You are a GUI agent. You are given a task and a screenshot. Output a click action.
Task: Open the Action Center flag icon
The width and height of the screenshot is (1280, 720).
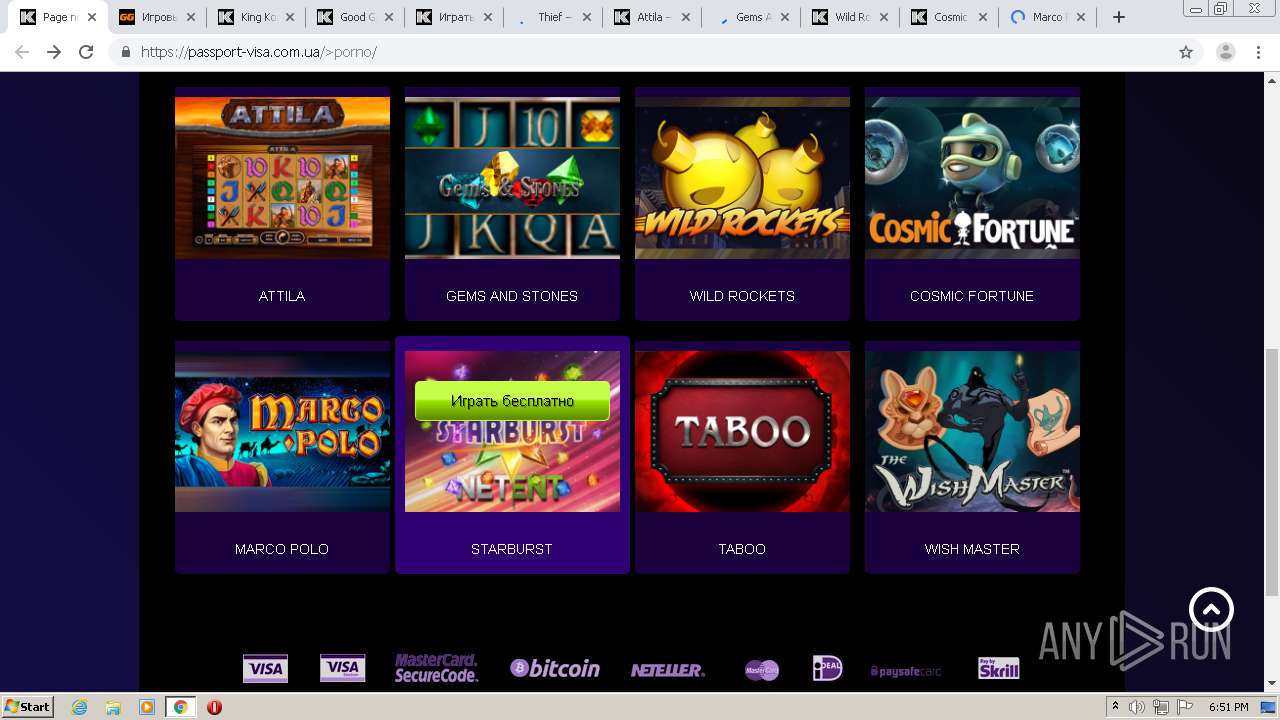(x=1184, y=707)
